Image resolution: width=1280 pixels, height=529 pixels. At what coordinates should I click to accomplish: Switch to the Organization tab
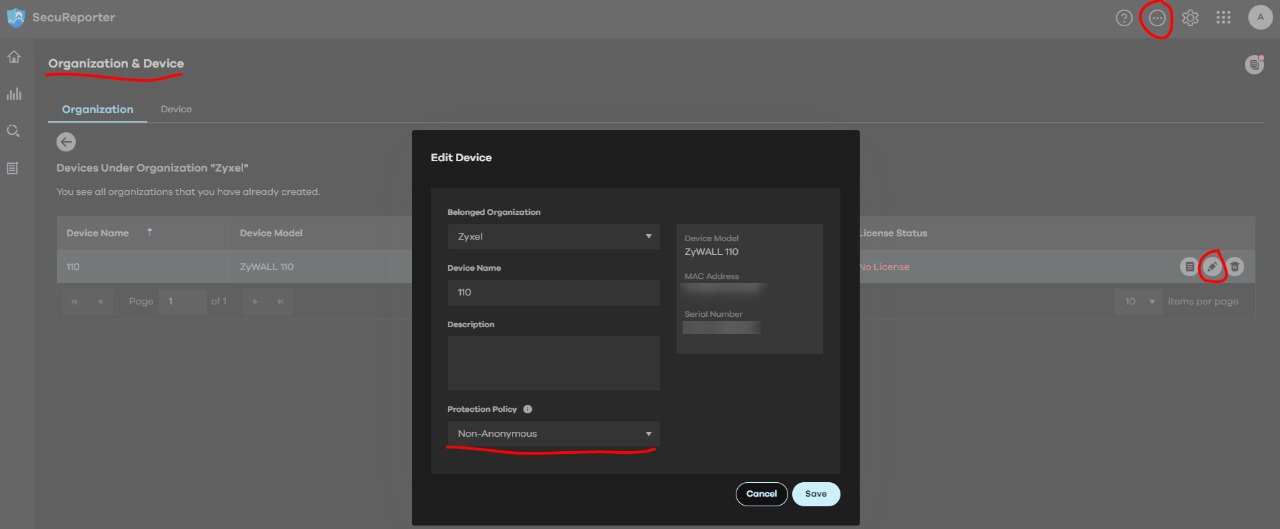[x=97, y=109]
